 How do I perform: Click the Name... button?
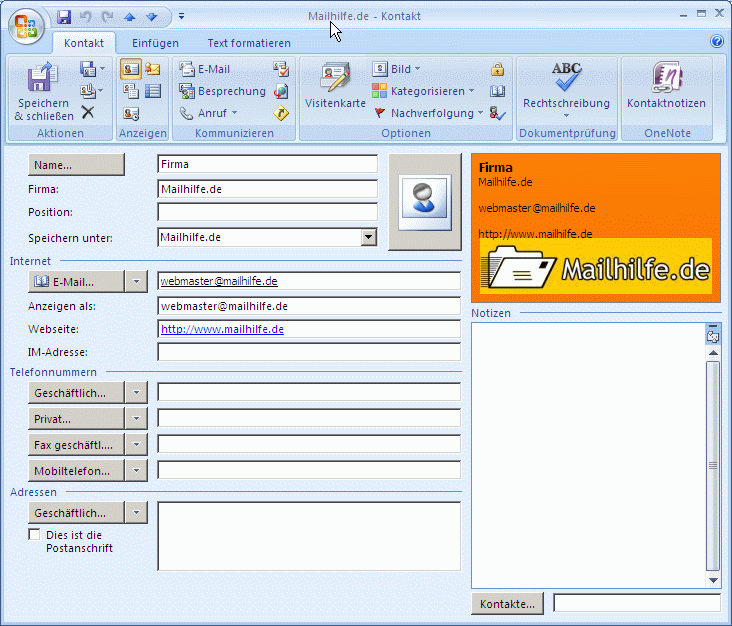click(77, 165)
